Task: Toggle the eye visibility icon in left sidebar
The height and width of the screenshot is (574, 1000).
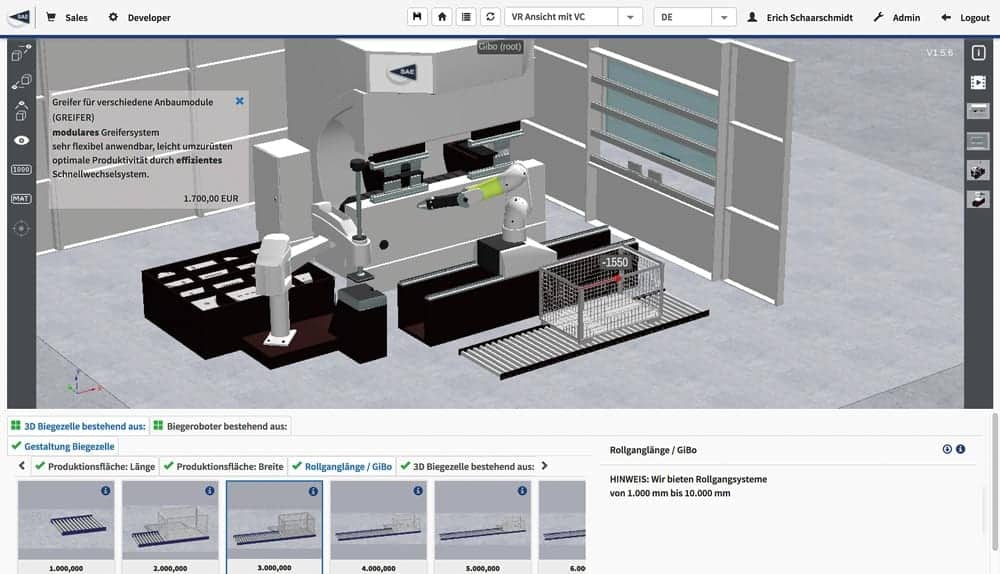Action: coord(21,141)
